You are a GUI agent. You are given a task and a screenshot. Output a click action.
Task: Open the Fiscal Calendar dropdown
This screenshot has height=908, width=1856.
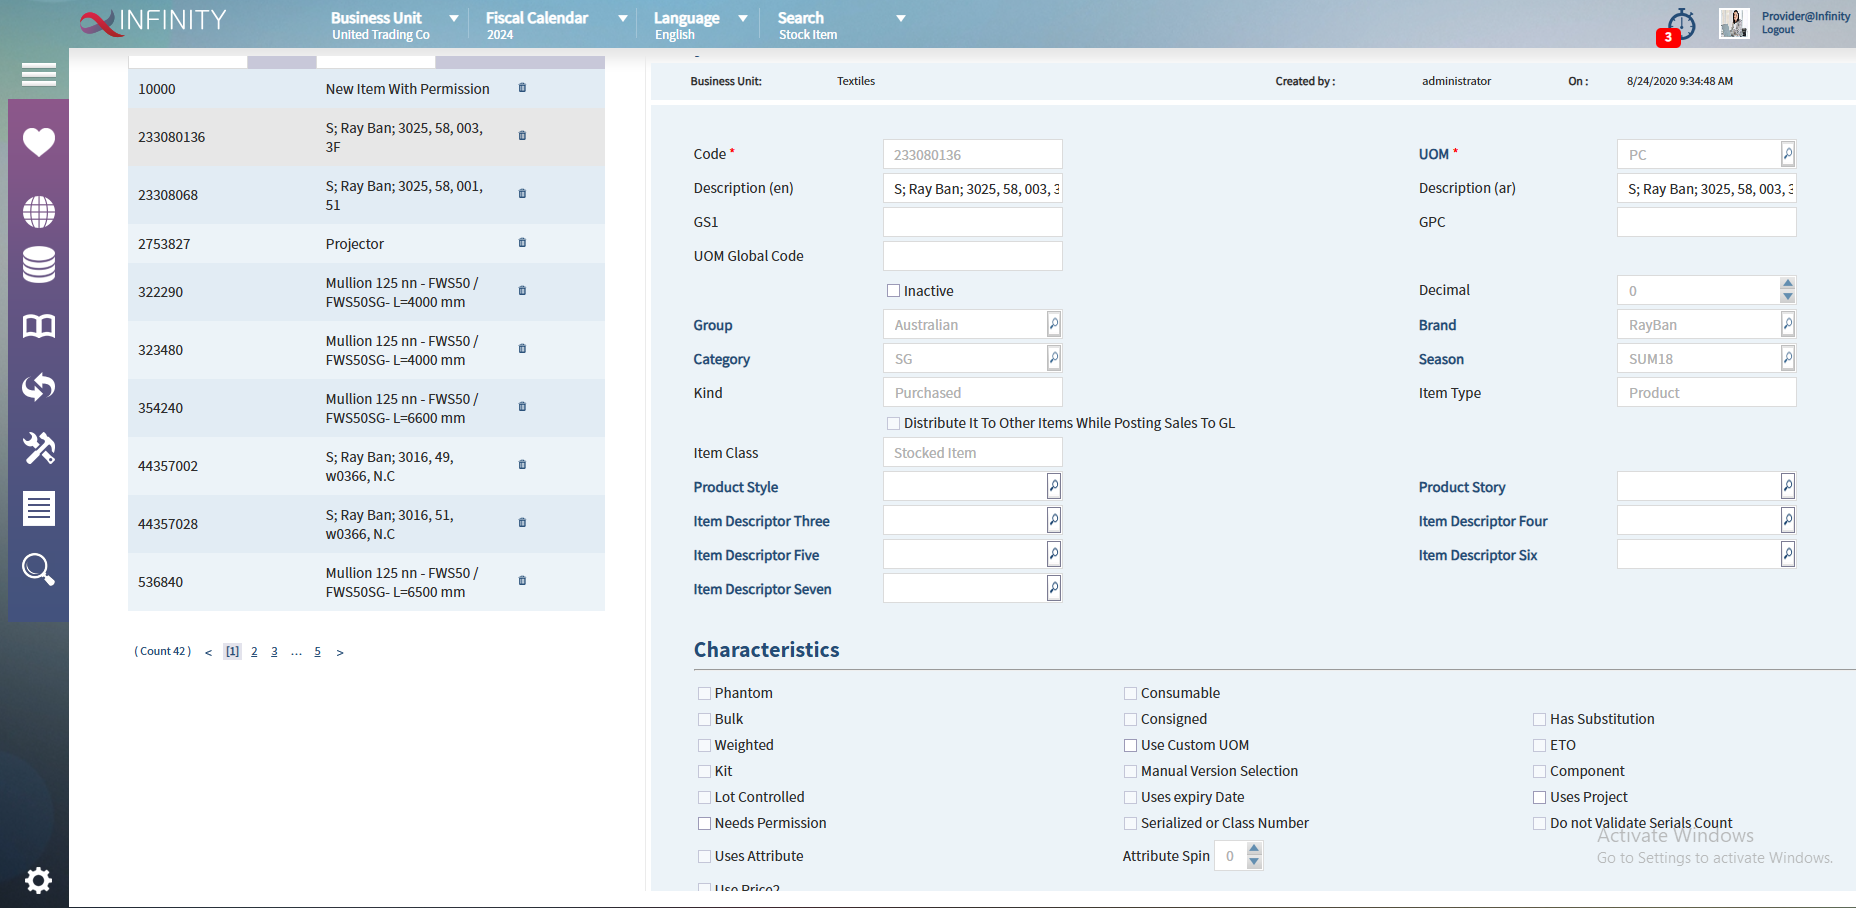point(622,18)
